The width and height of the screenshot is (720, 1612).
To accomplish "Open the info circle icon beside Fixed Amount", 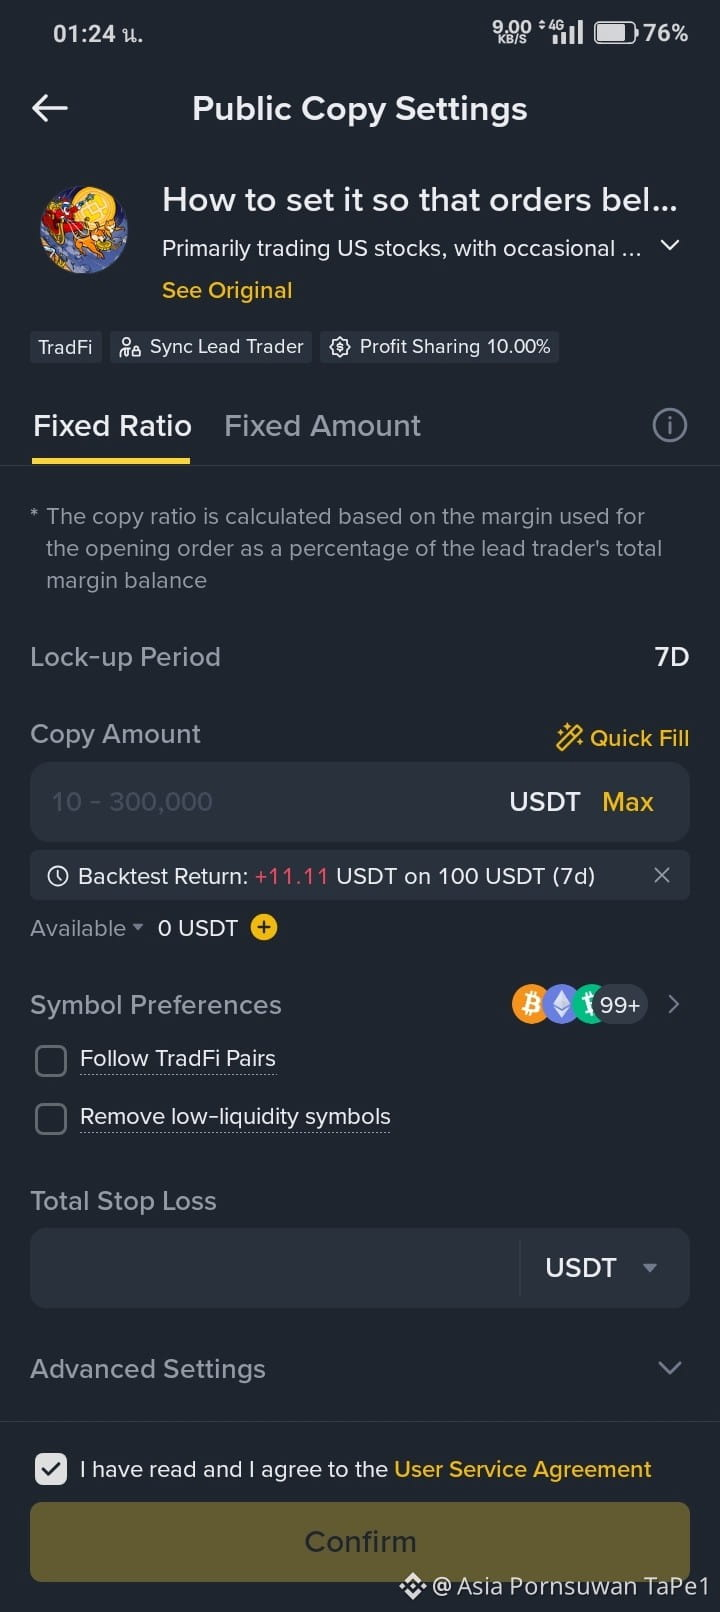I will click(x=669, y=425).
